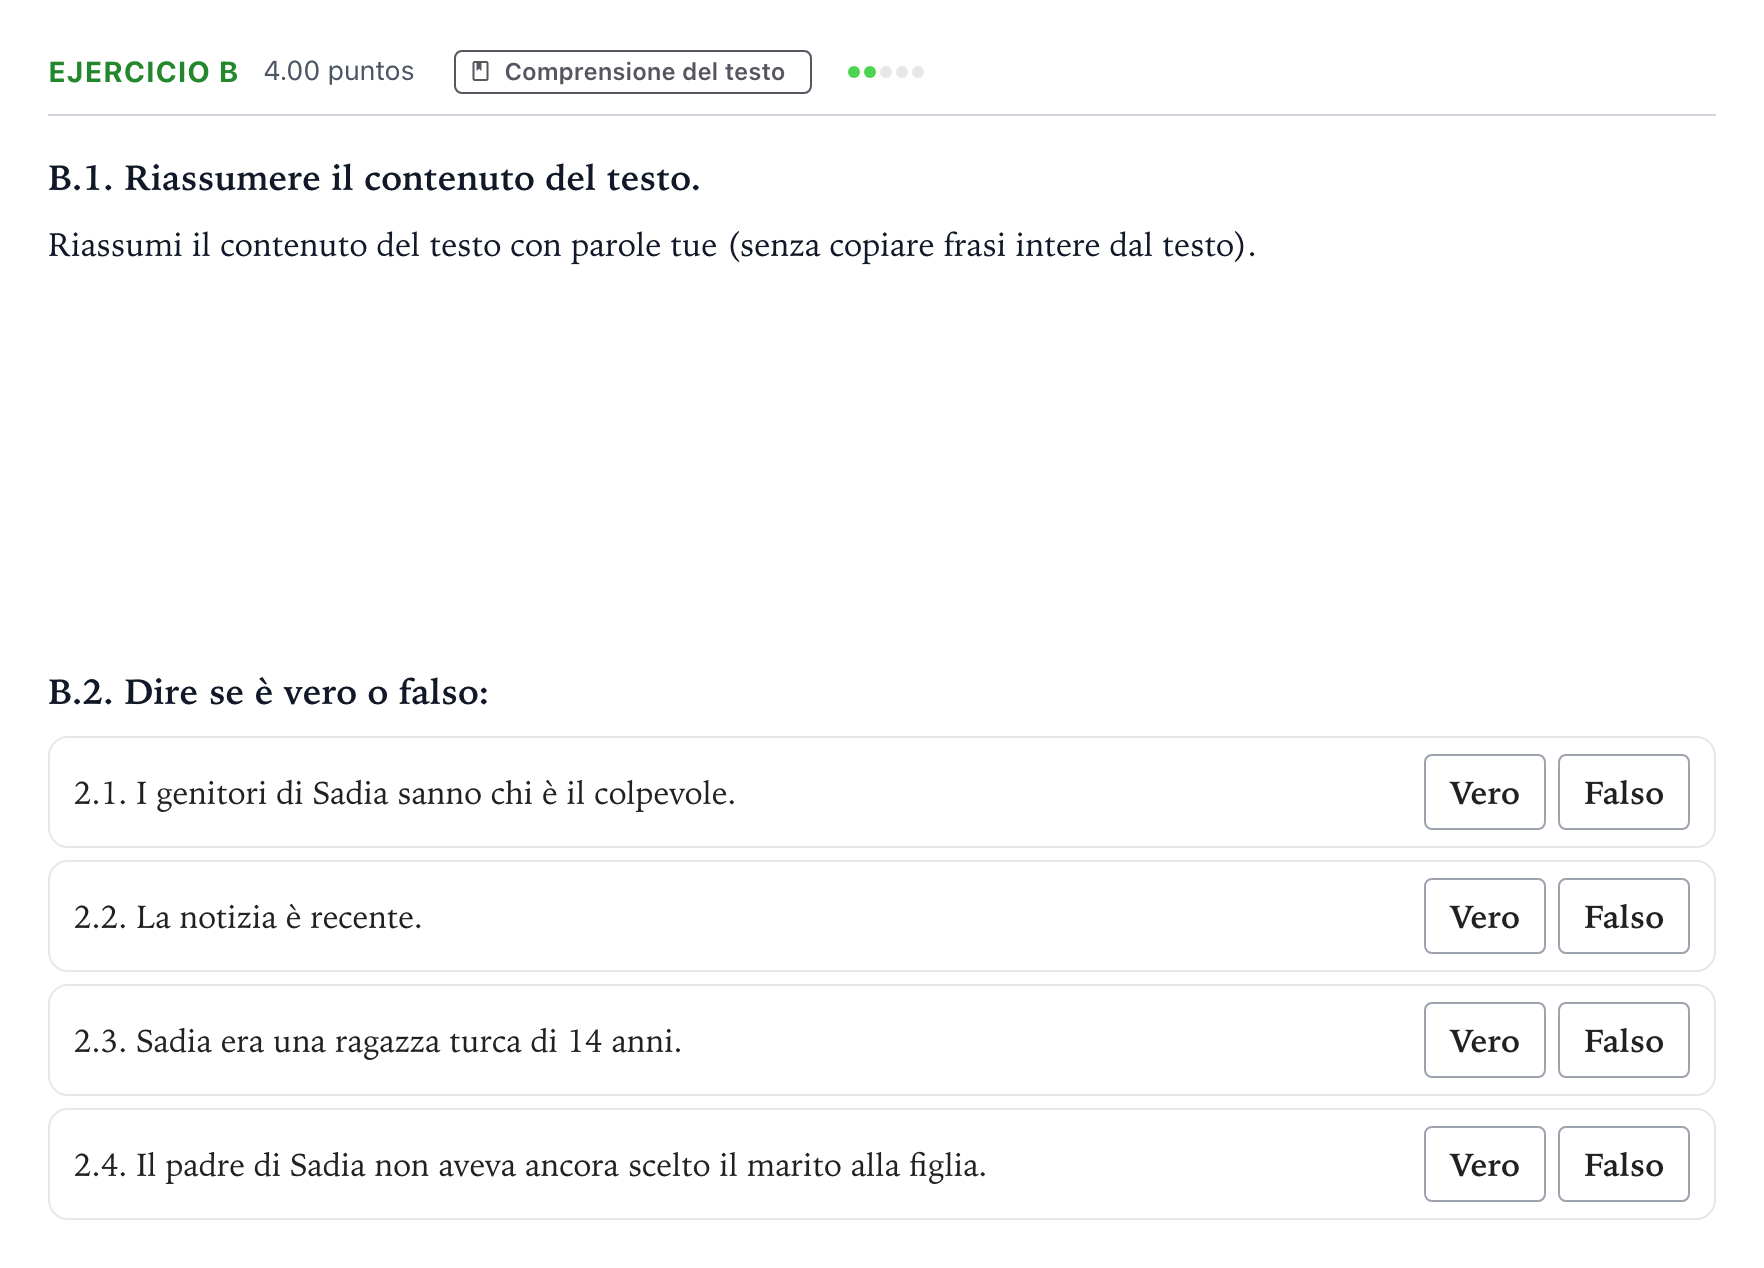Click the book icon in Comprensione tag
This screenshot has width=1764, height=1268.
pyautogui.click(x=481, y=72)
